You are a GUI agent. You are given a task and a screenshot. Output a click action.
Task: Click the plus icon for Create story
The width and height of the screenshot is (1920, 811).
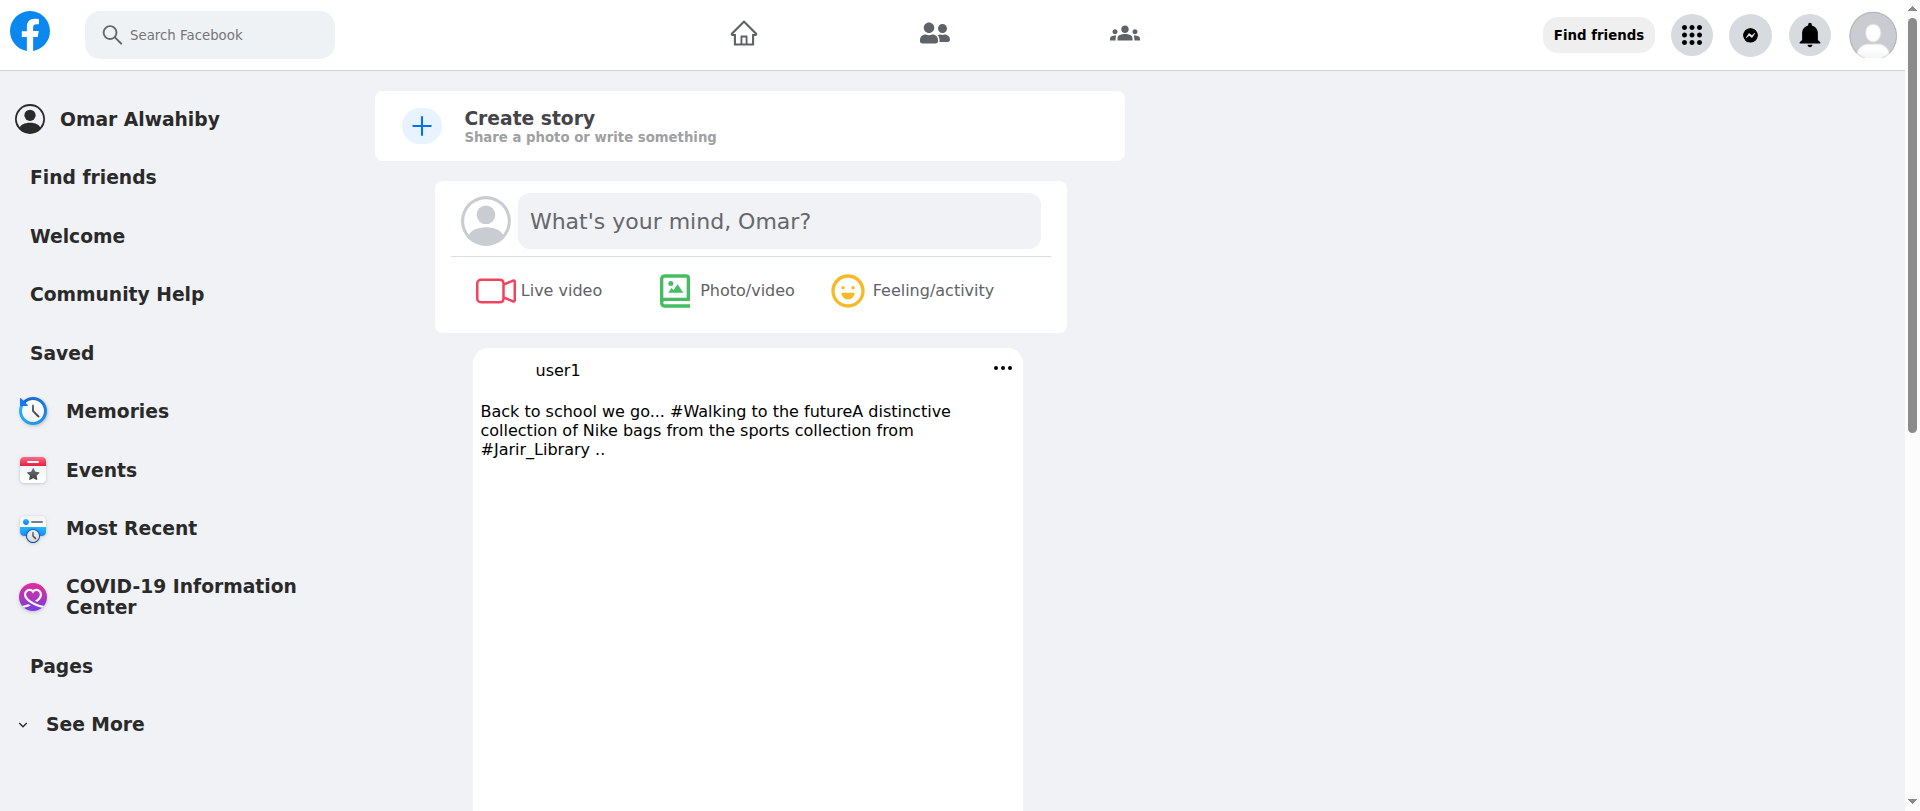point(422,126)
